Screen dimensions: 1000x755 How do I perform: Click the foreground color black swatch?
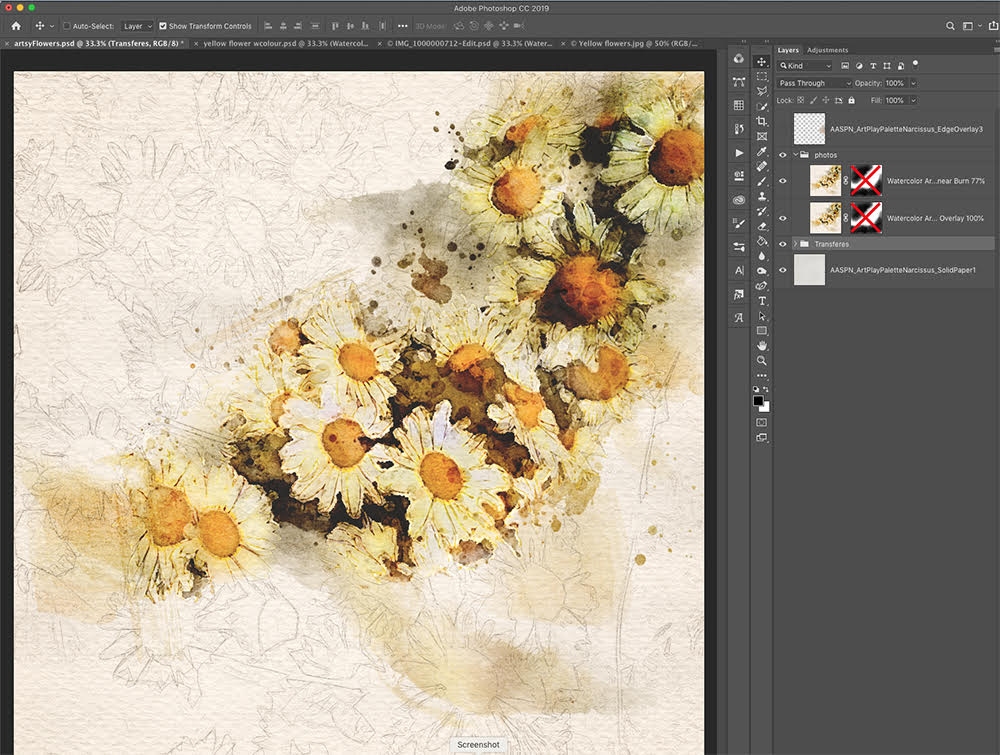click(757, 400)
